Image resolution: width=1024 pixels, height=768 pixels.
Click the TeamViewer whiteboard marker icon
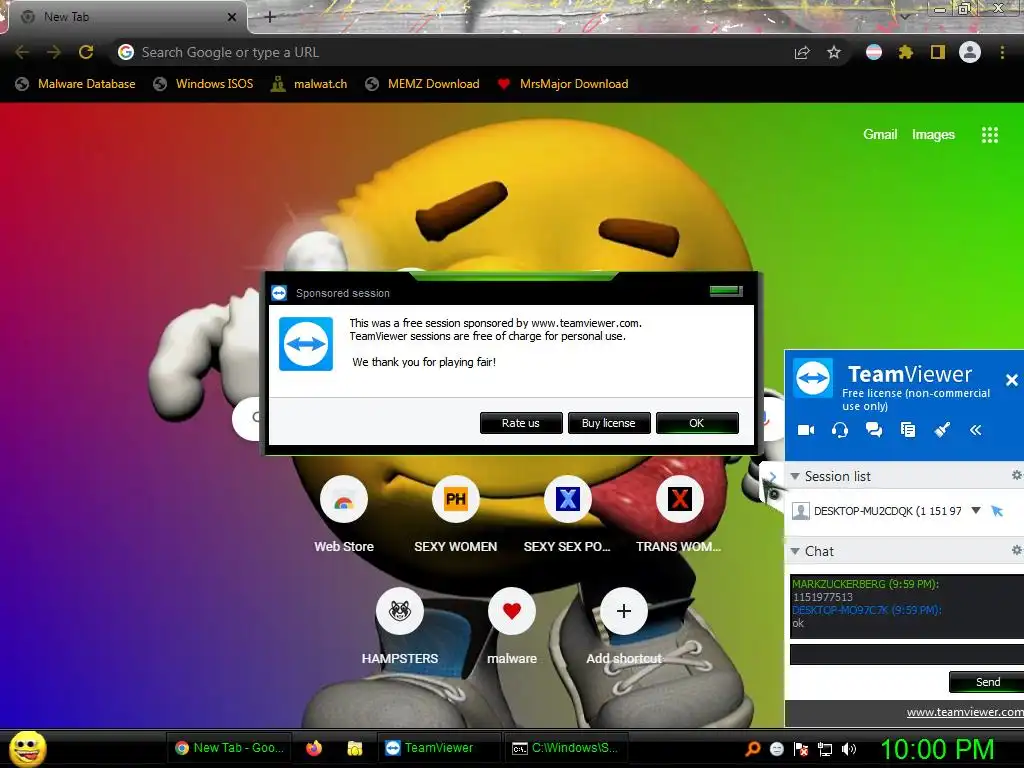click(x=942, y=430)
